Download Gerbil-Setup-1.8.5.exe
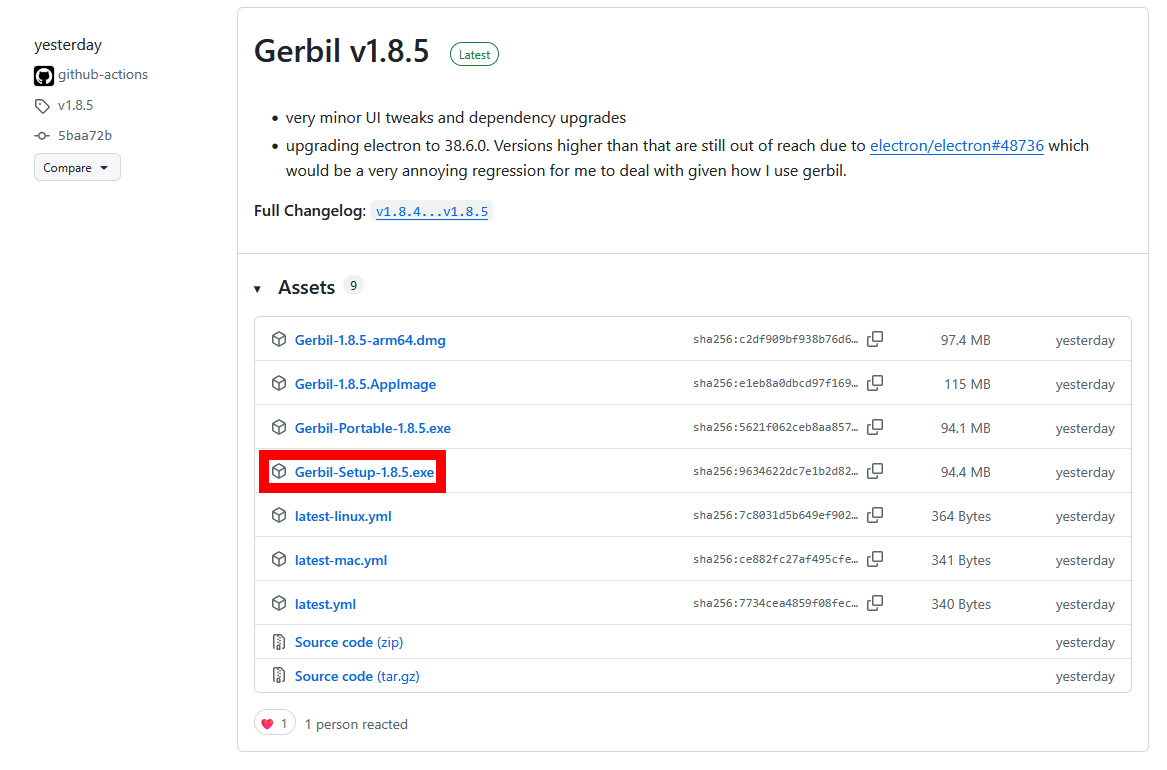This screenshot has width=1167, height=770. (364, 472)
